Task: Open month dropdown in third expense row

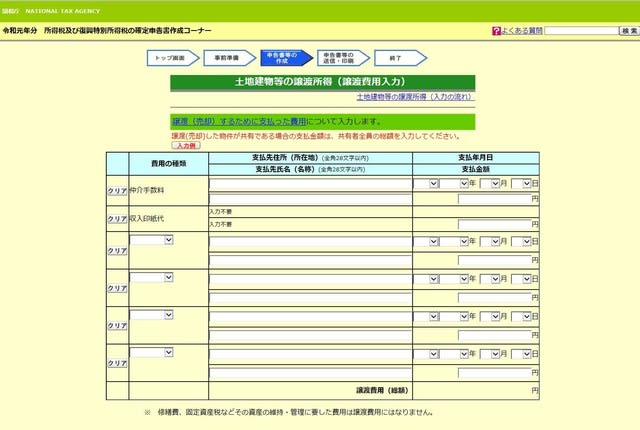Action: coord(490,242)
